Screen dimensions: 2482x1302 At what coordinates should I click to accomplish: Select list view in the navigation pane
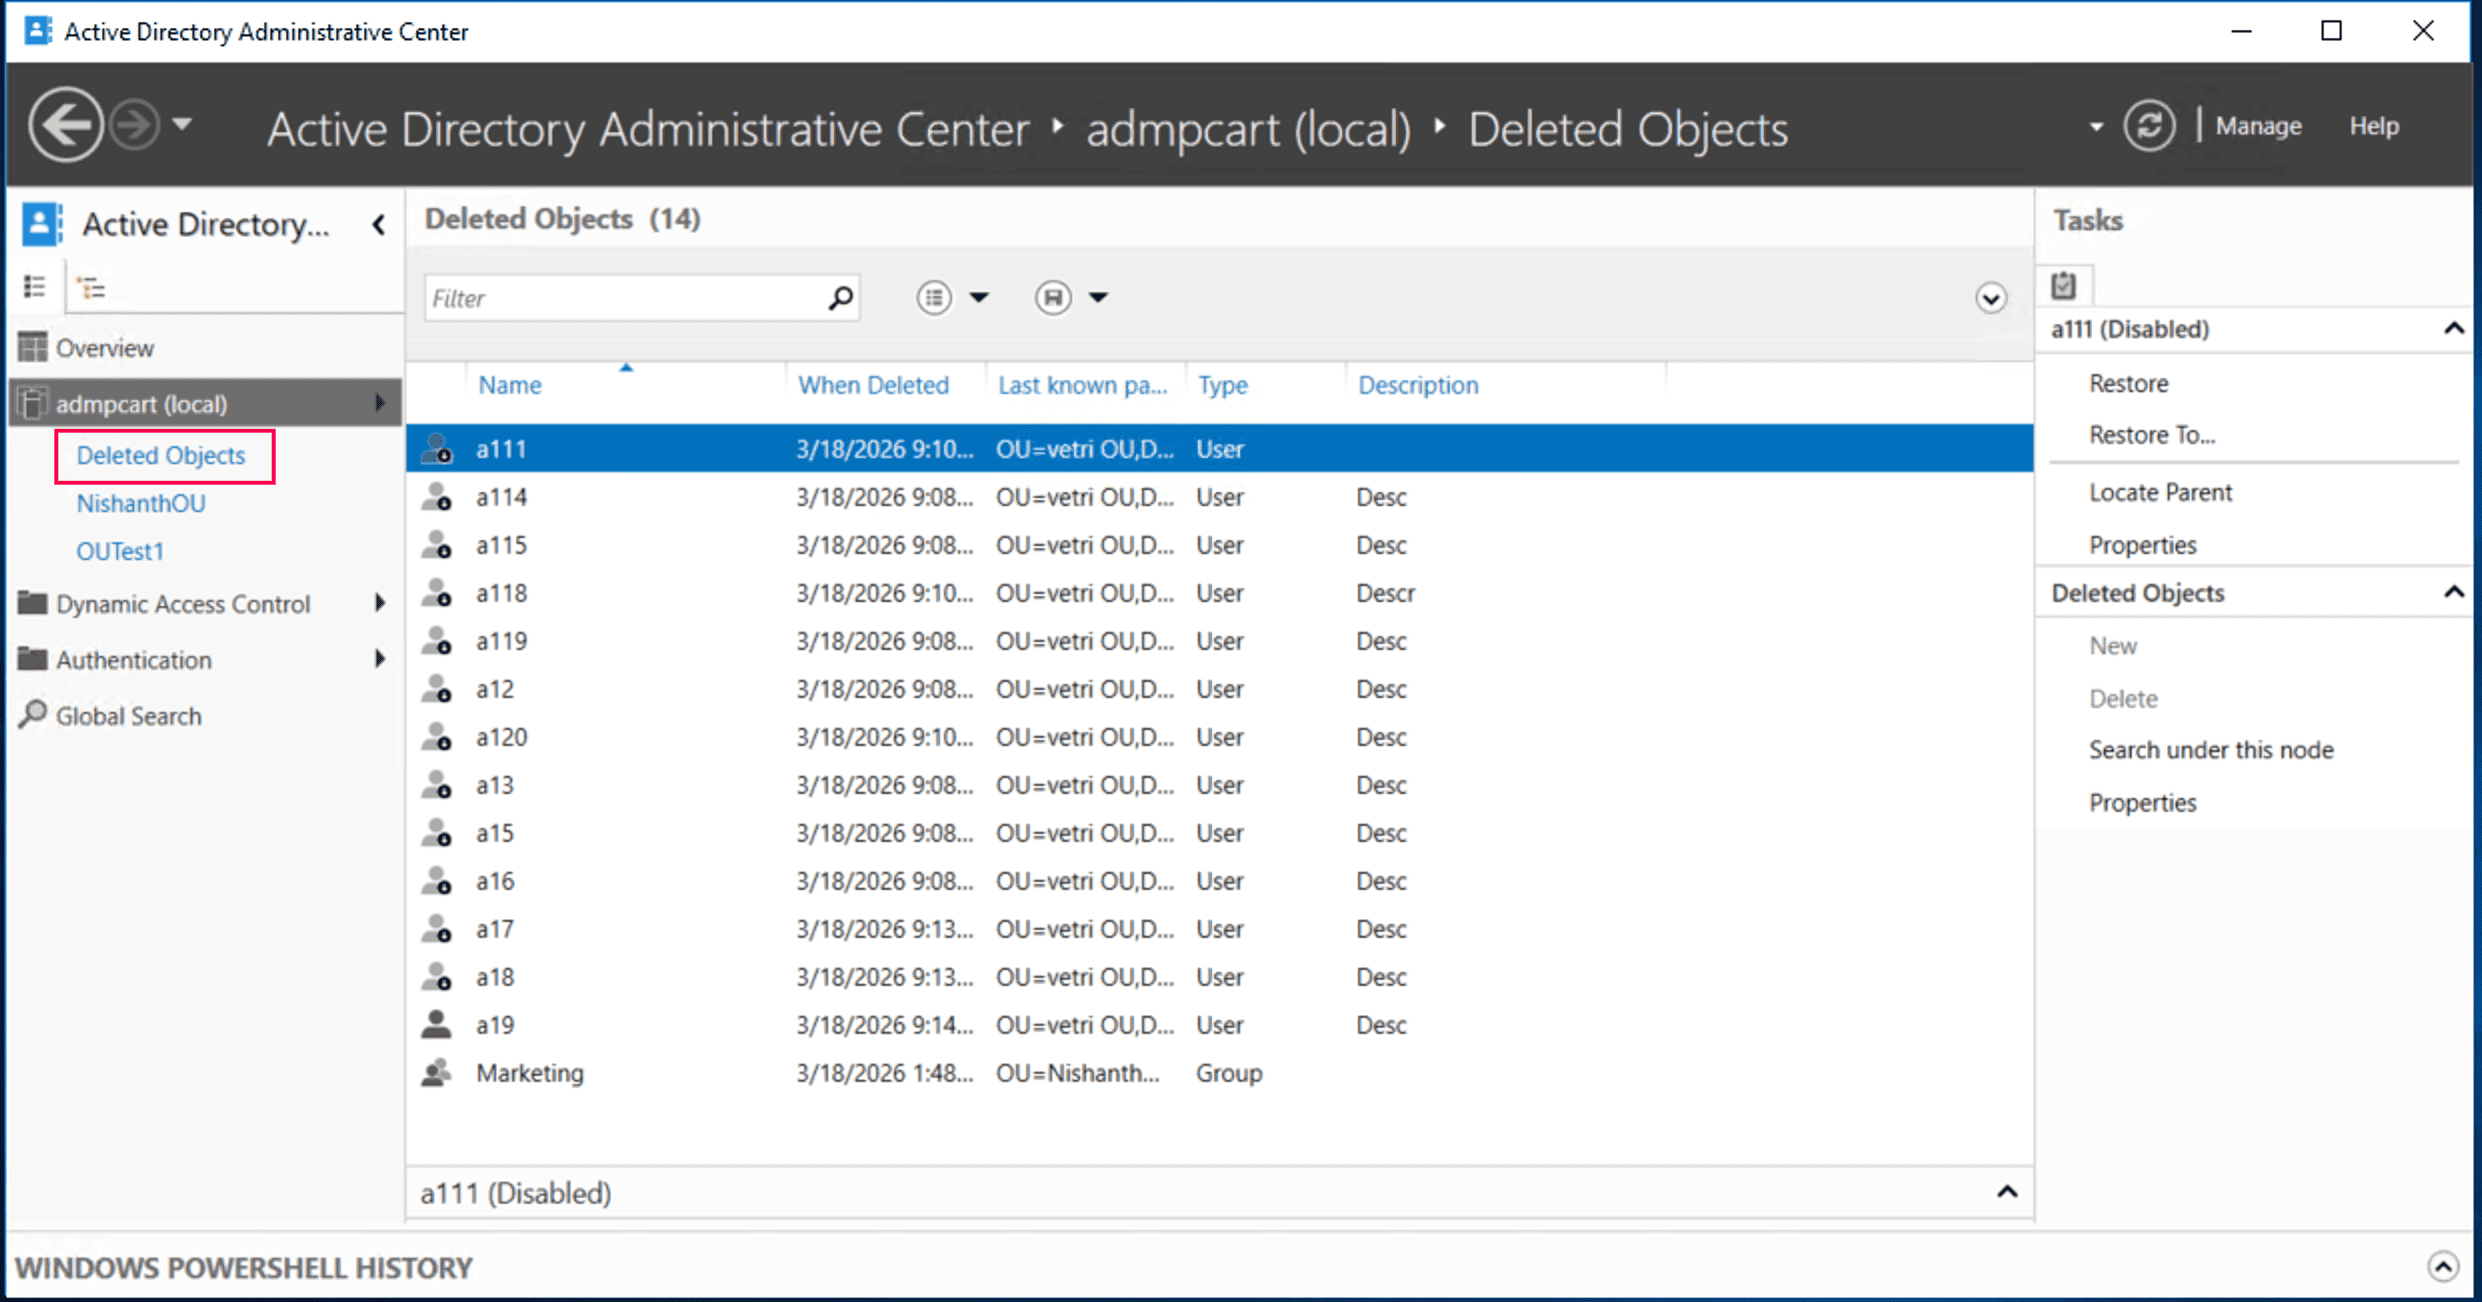click(34, 287)
